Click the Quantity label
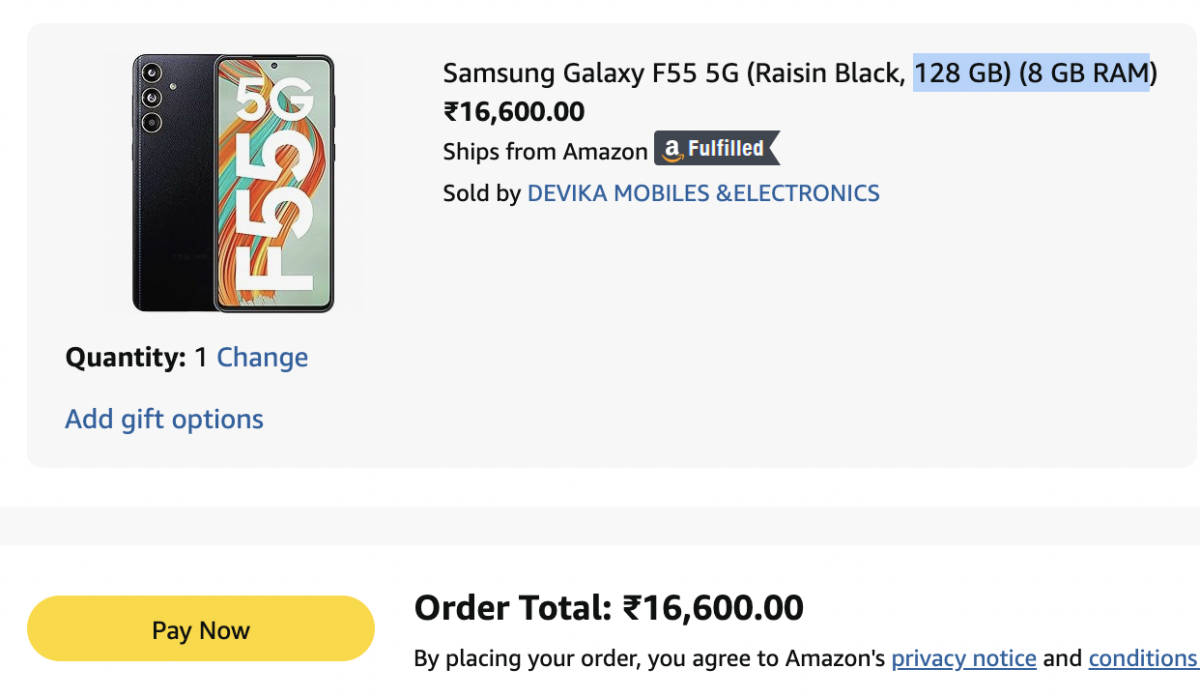The width and height of the screenshot is (1200, 698). (126, 357)
